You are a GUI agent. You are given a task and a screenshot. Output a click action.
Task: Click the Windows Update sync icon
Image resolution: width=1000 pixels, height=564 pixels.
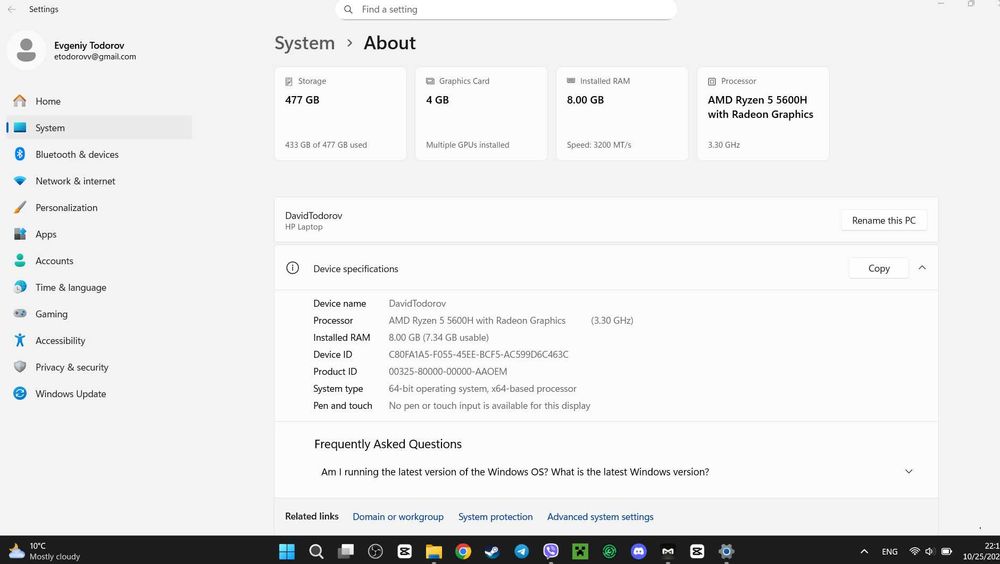[x=20, y=394]
